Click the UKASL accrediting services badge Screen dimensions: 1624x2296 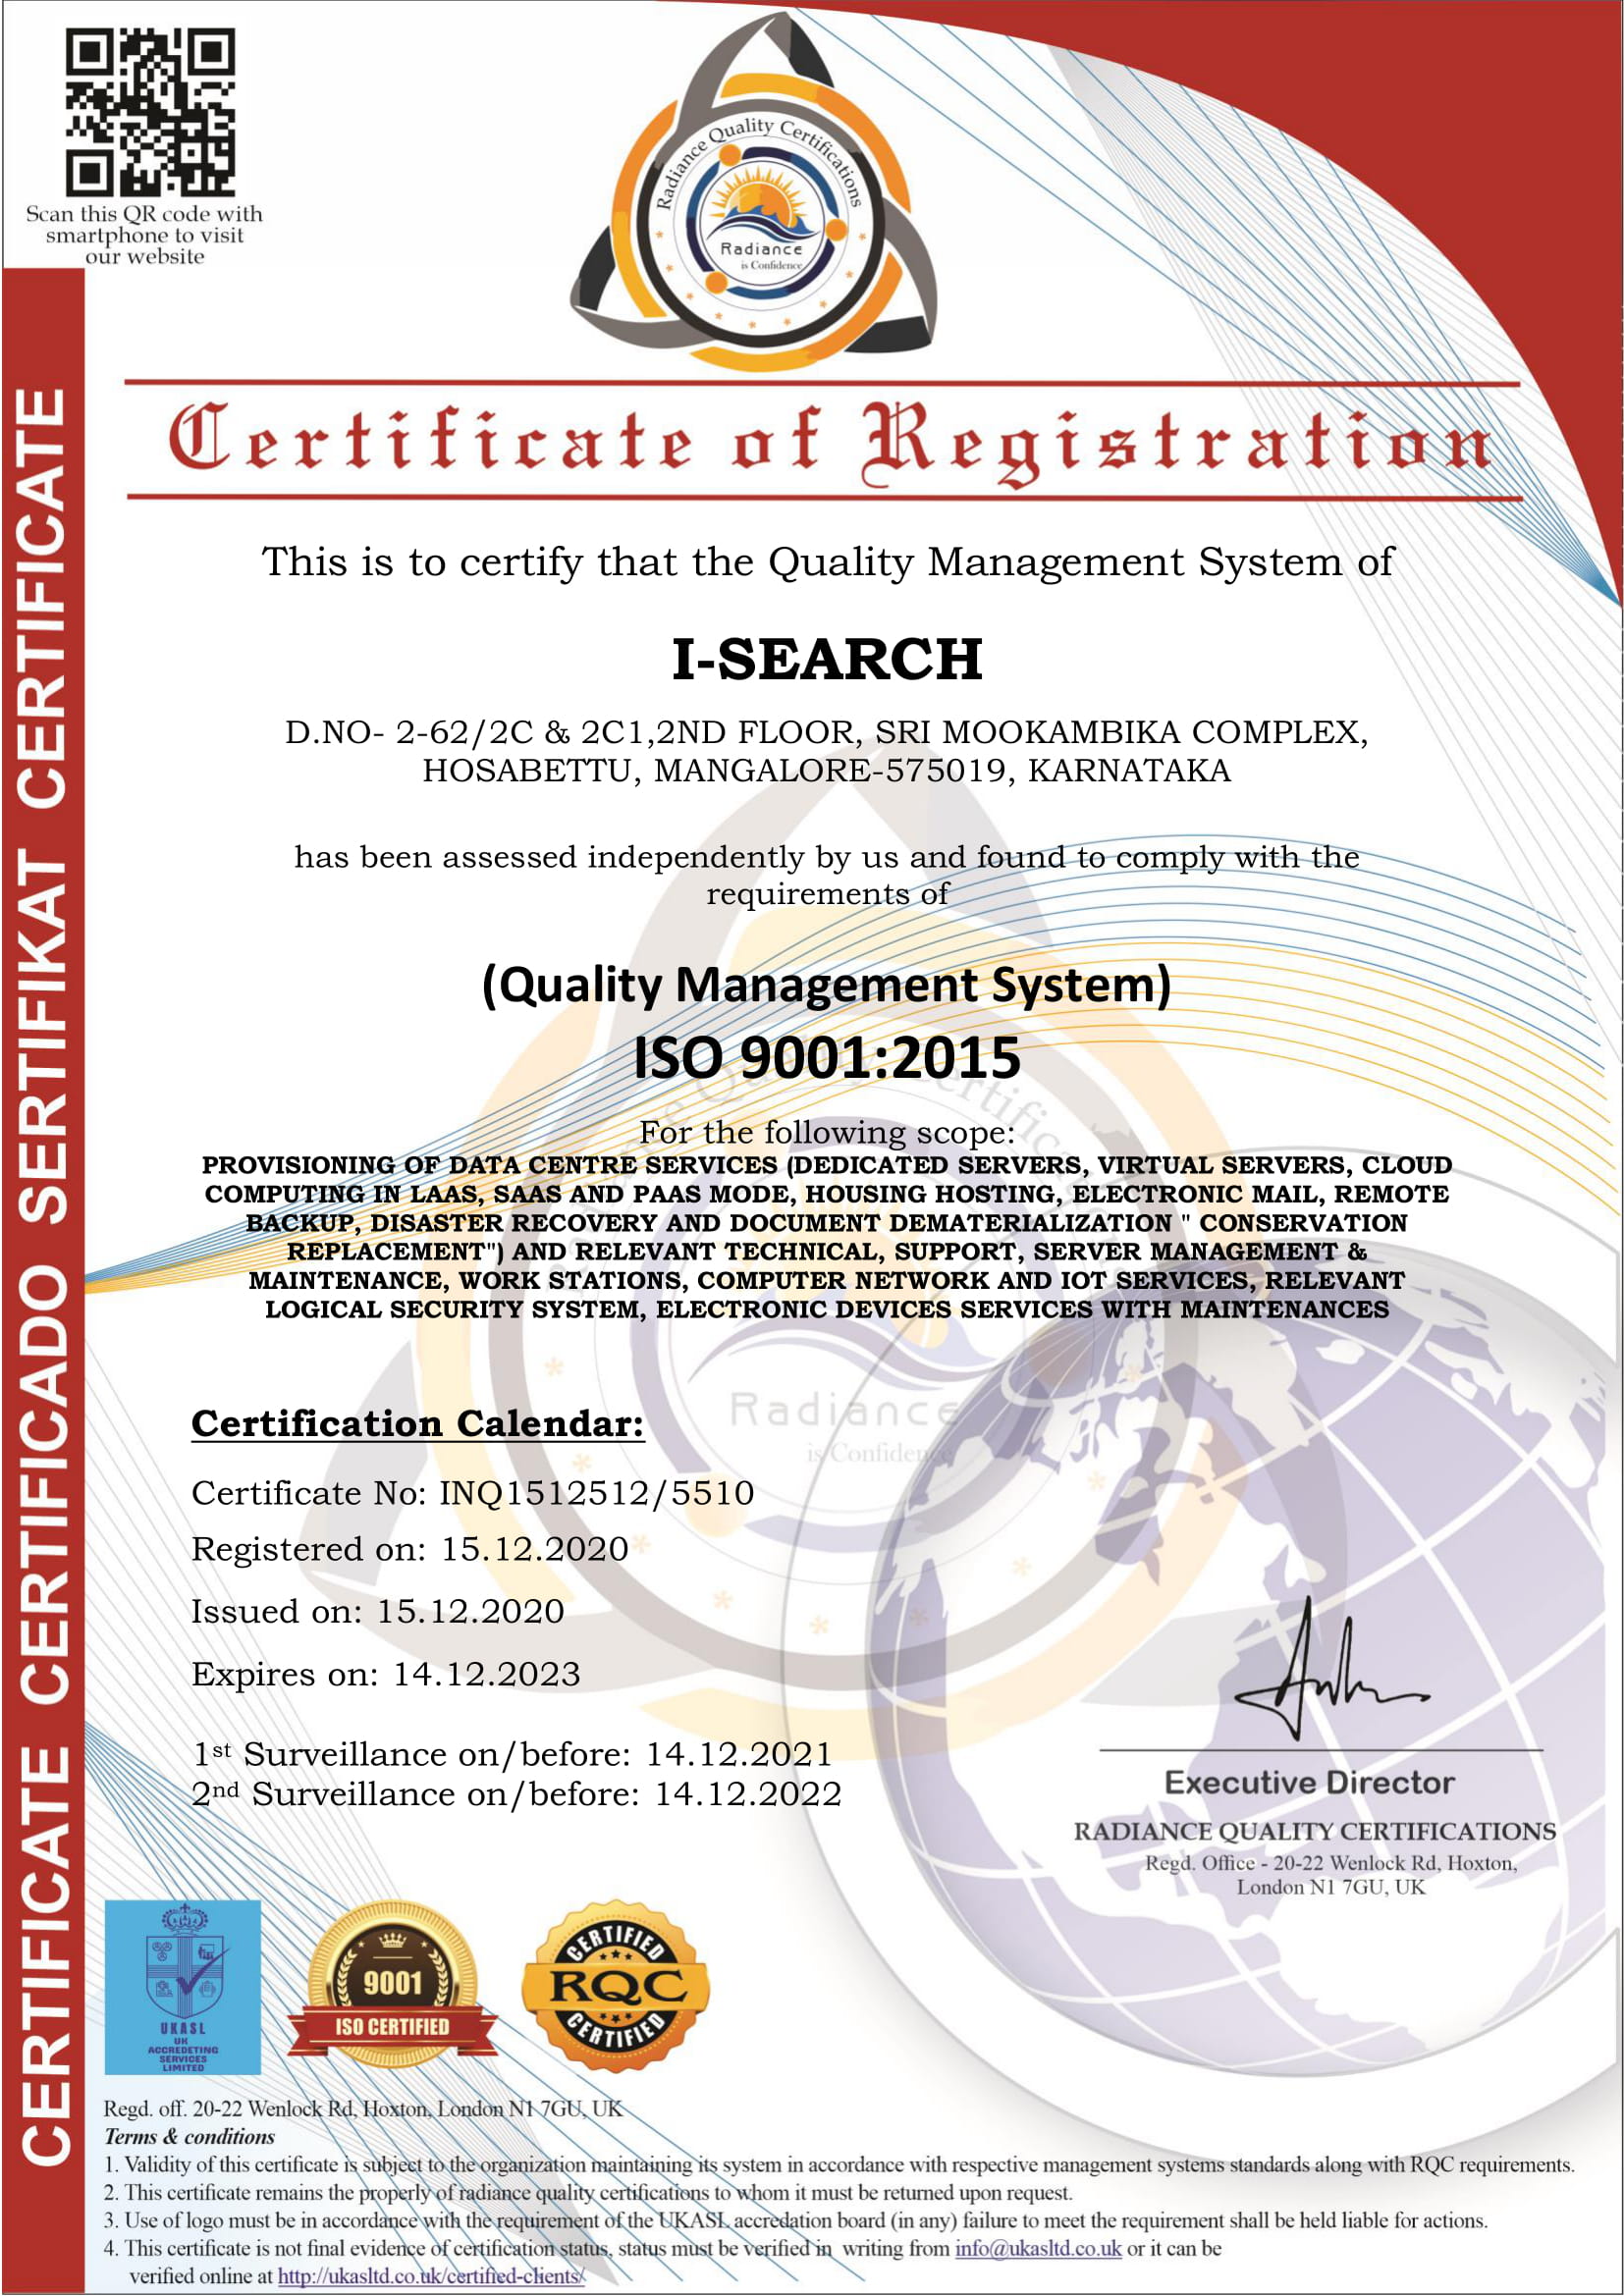point(183,1986)
